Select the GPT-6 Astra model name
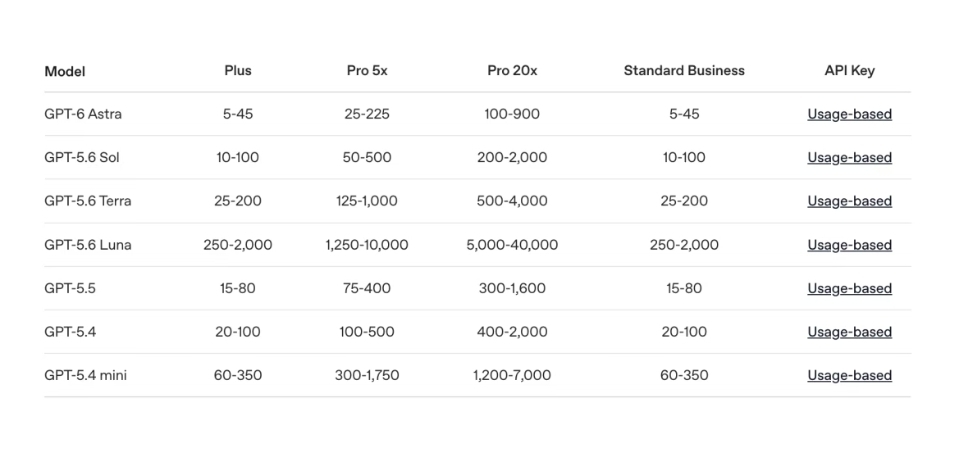This screenshot has width=957, height=462. [x=83, y=114]
